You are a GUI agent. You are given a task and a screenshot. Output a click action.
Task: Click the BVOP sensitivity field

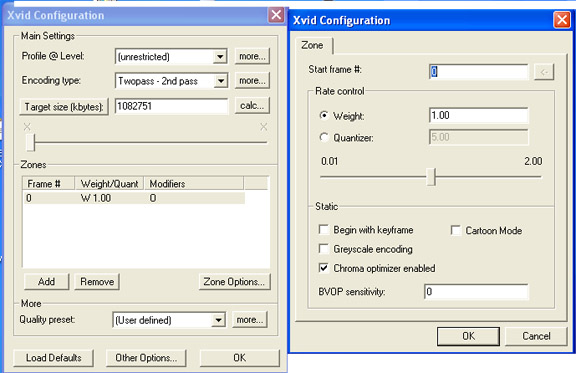[x=476, y=292]
